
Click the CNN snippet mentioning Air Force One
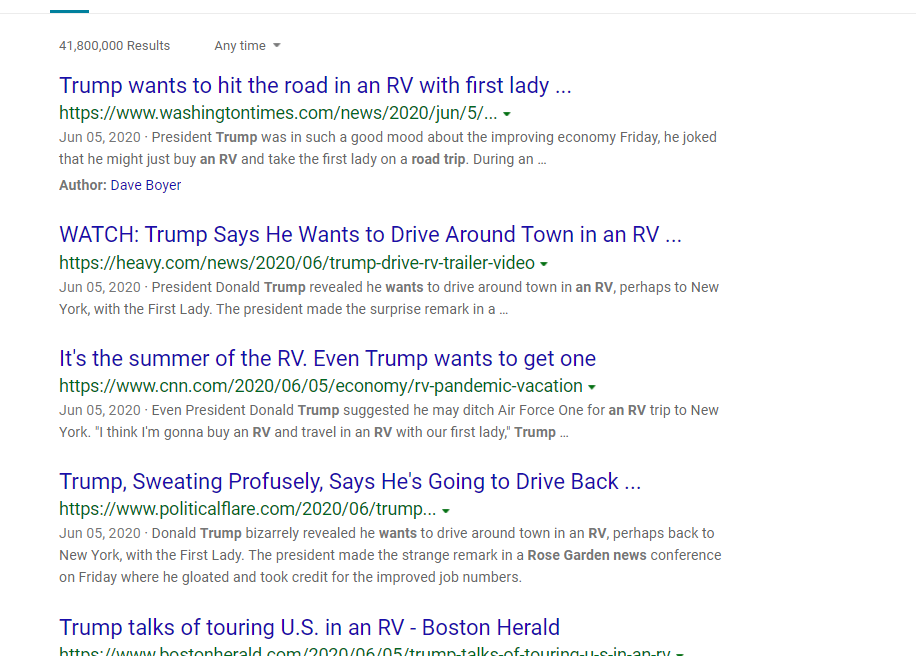pyautogui.click(x=389, y=421)
